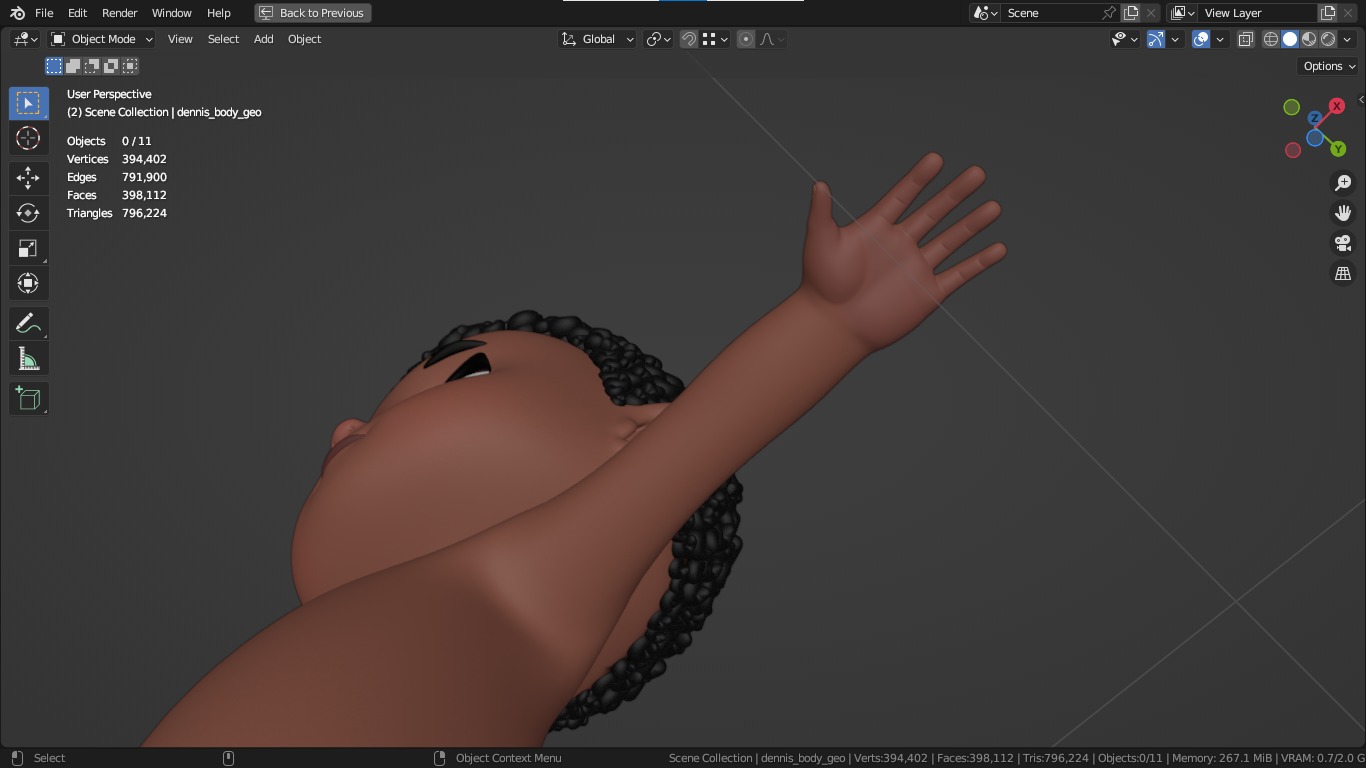
Task: Choose the Invert Selection mode icon
Action: (x=111, y=66)
